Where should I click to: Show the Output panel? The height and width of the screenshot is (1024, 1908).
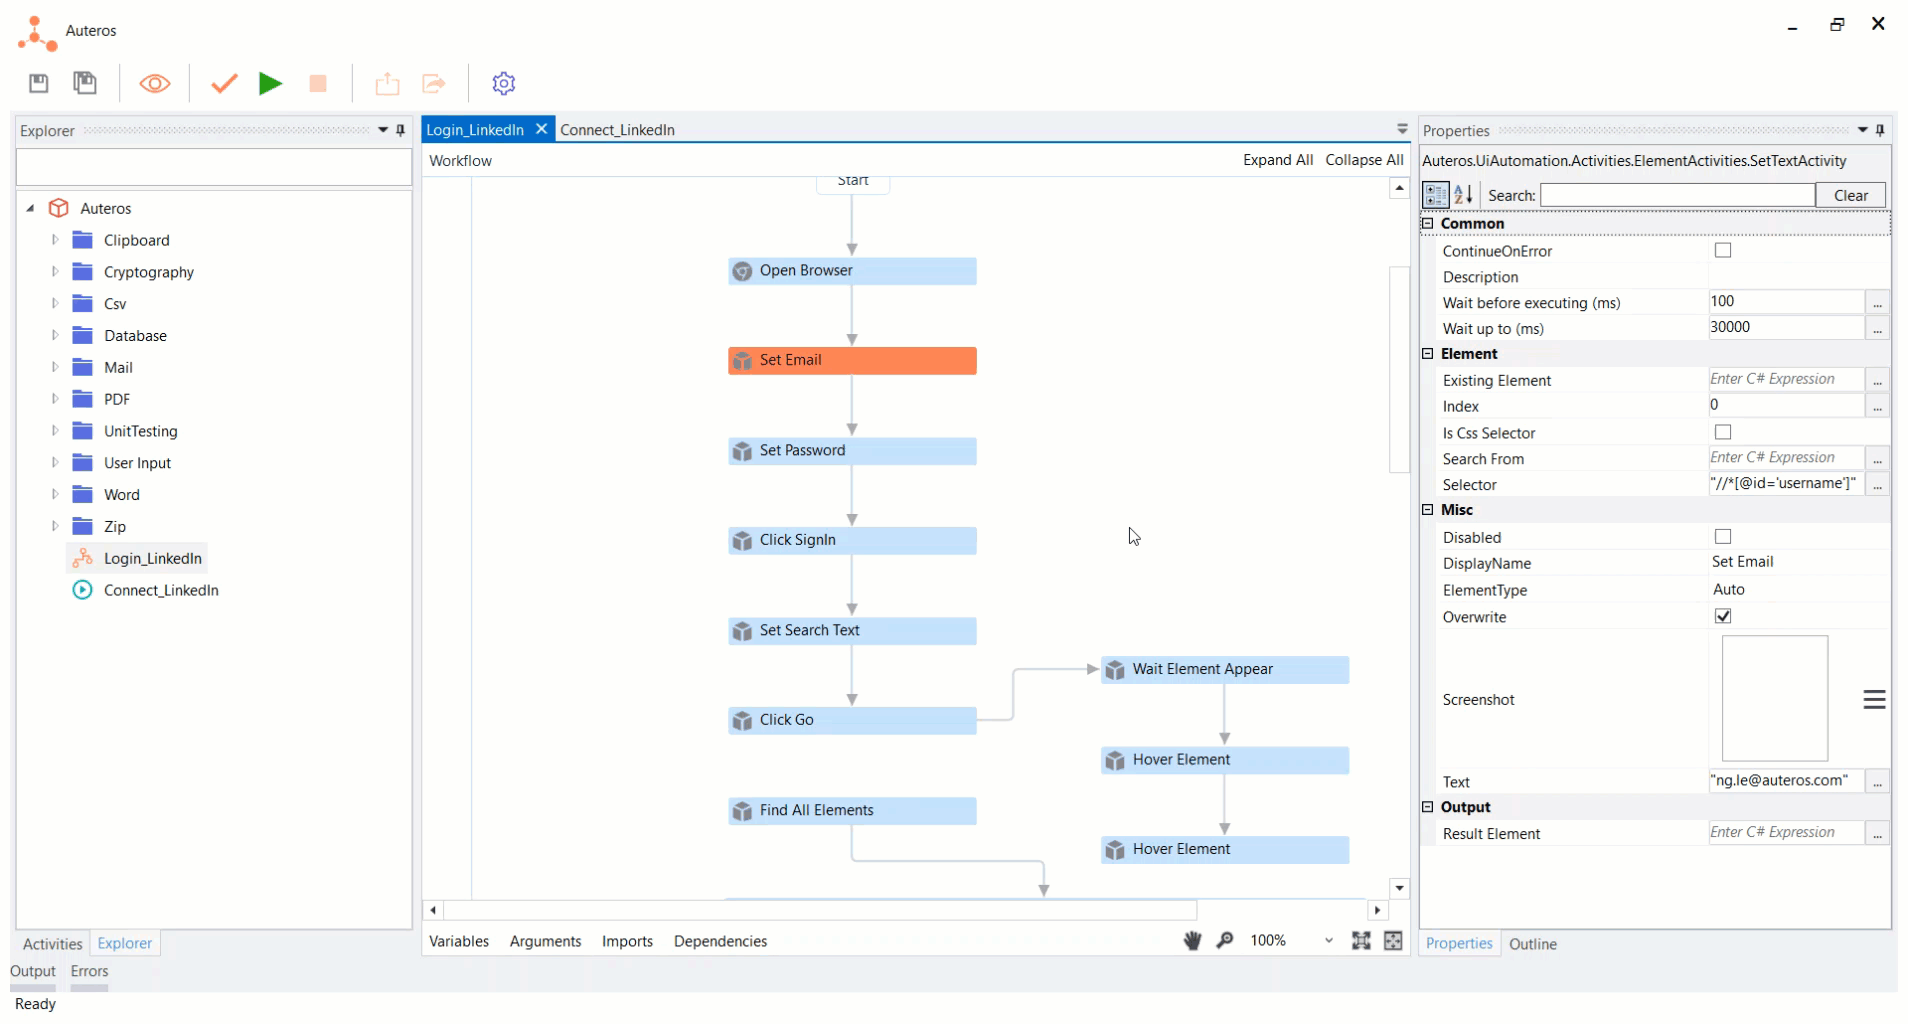tap(33, 971)
